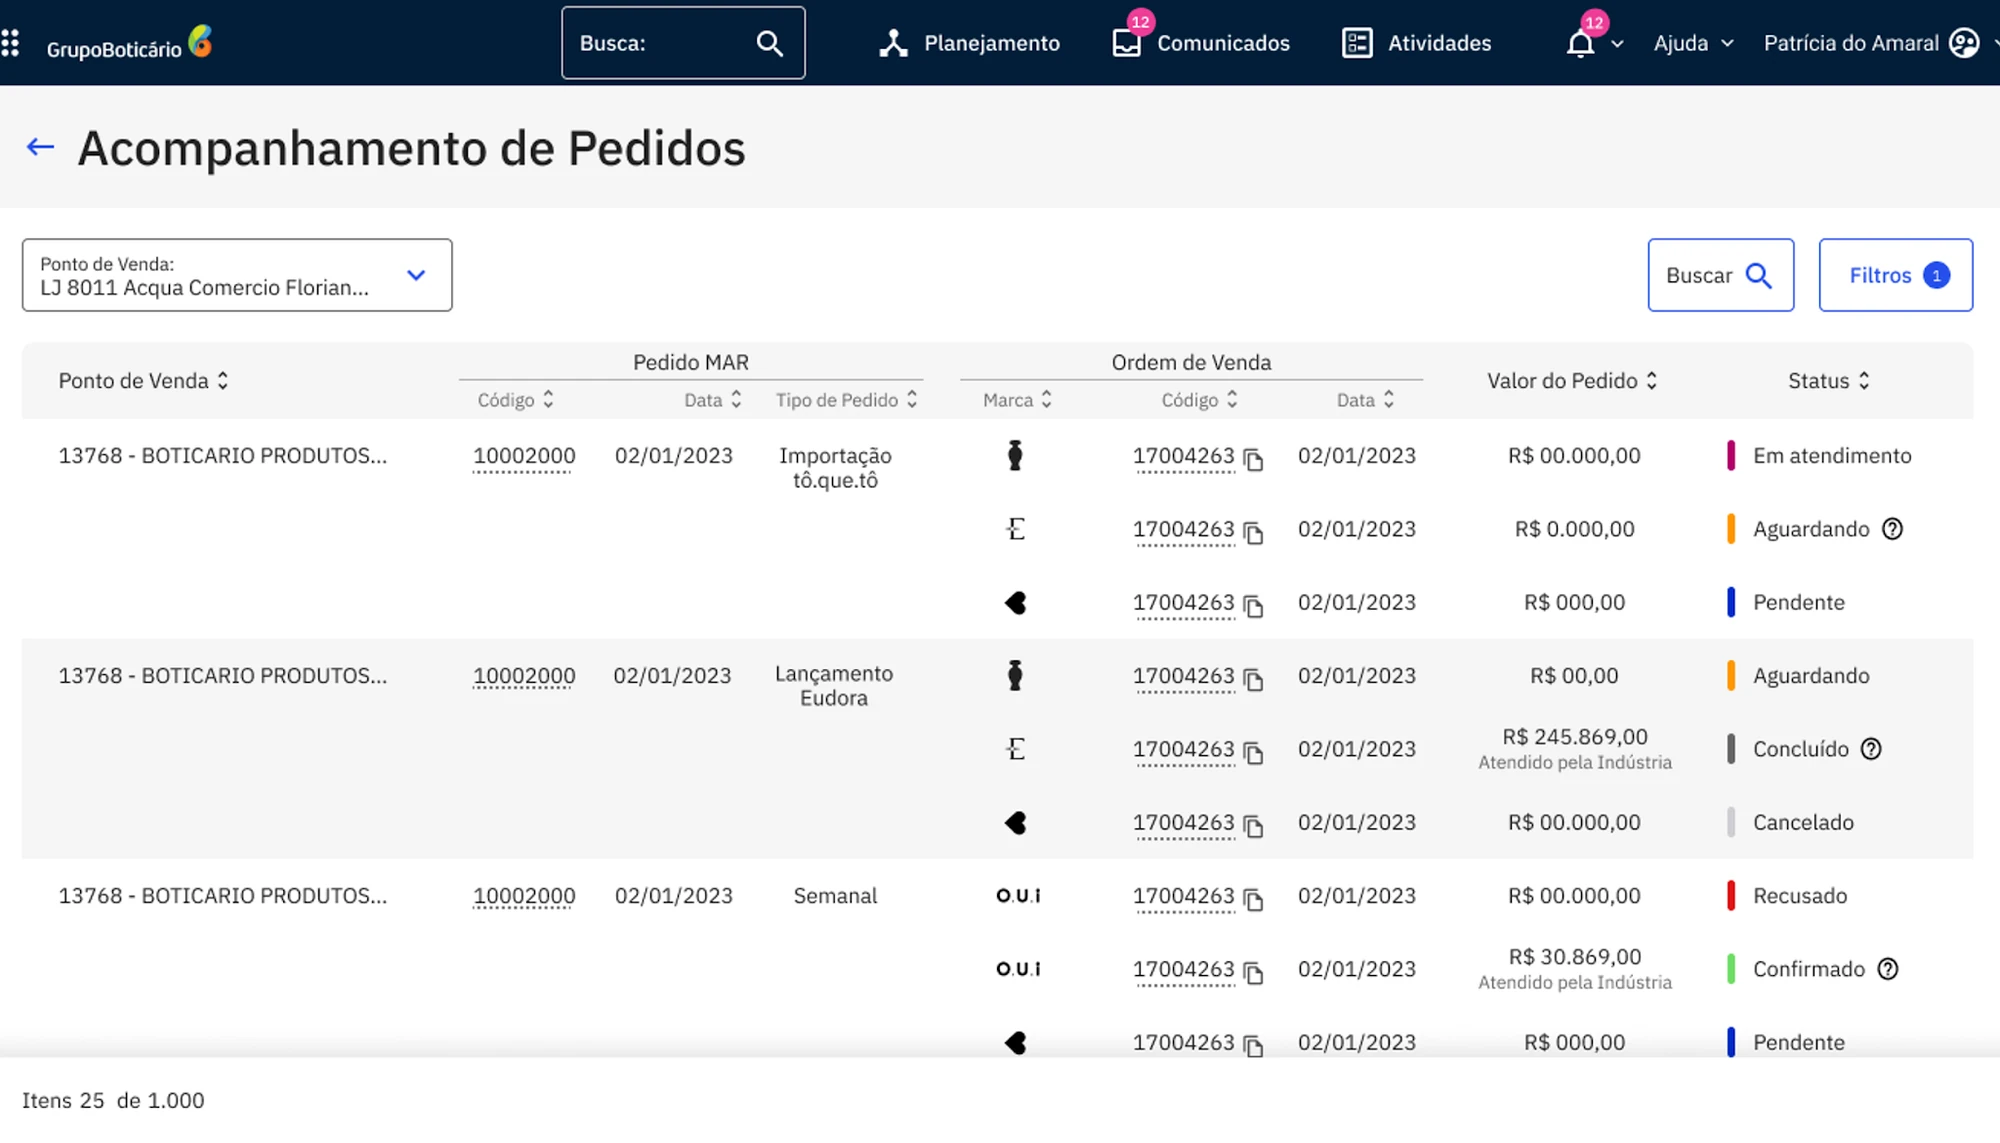Go back with the arrow icon
2000x1143 pixels.
[40, 147]
